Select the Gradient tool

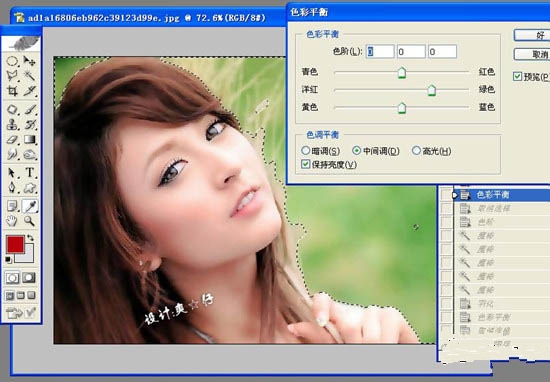tap(29, 139)
